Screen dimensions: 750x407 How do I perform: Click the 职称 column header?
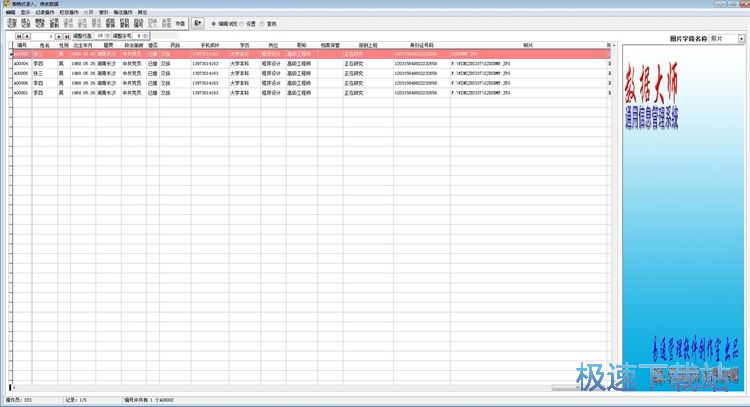301,45
